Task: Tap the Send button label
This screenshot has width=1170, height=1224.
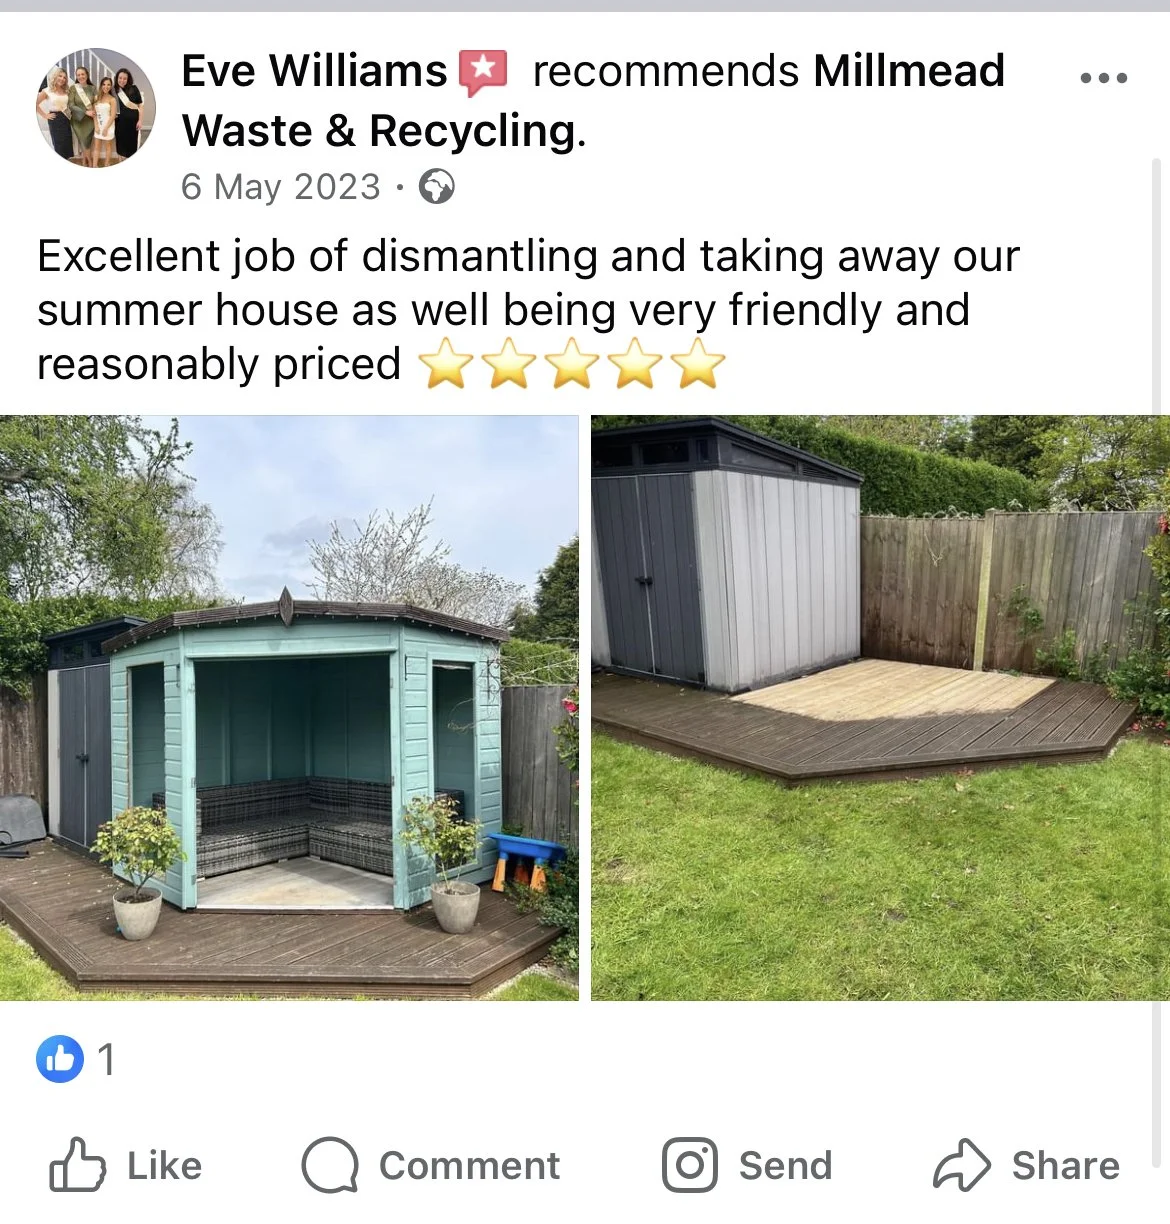Action: (785, 1166)
